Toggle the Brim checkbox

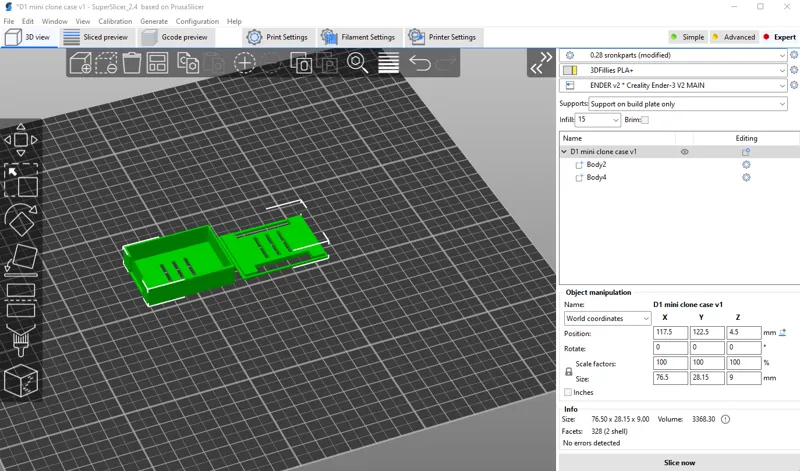pyautogui.click(x=645, y=120)
